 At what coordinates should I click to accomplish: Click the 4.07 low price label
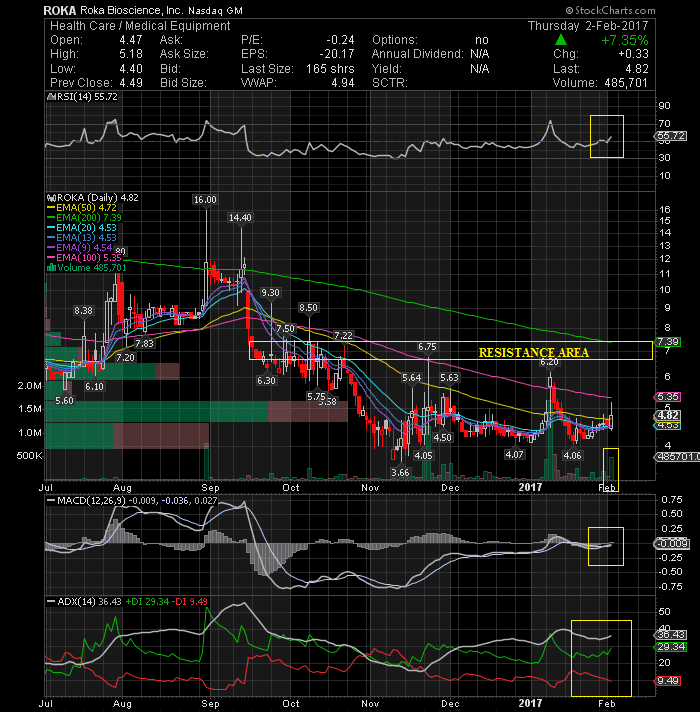point(515,455)
